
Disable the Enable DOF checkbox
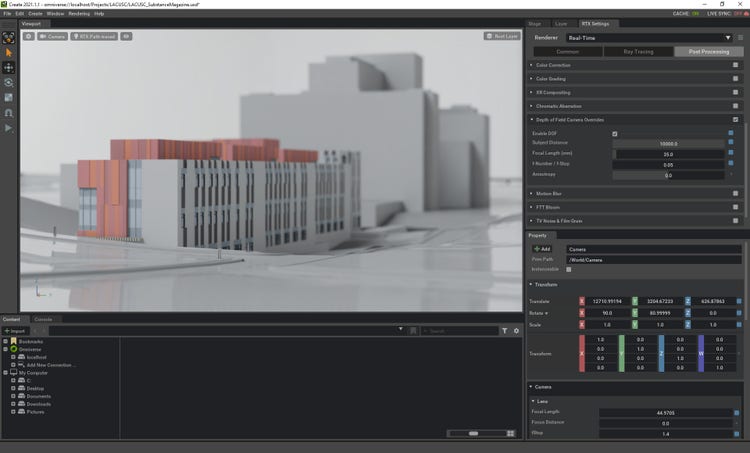pyautogui.click(x=614, y=133)
